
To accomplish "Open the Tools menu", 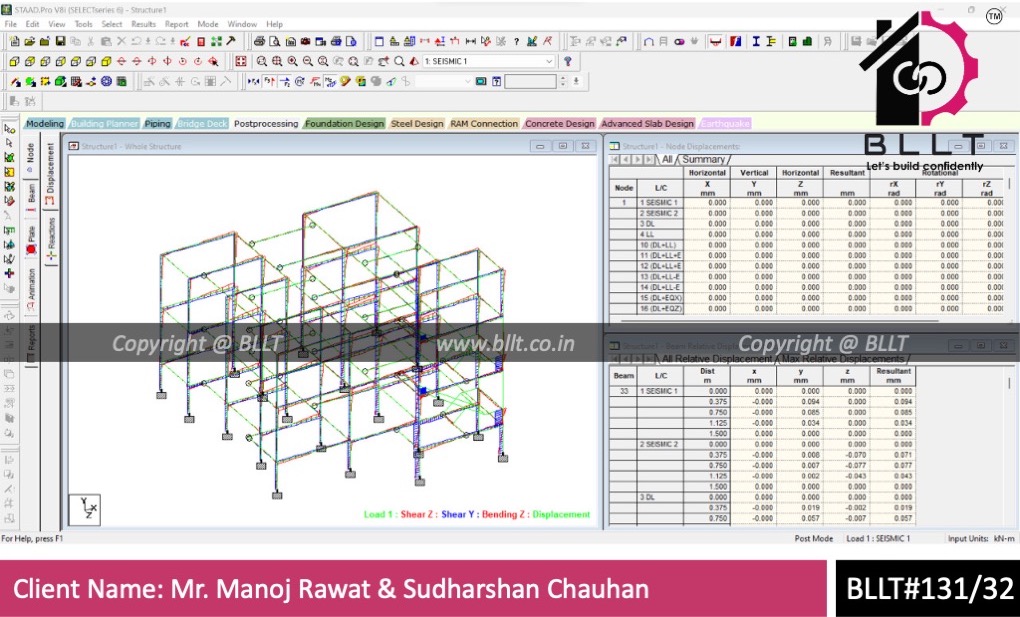I will coord(83,24).
